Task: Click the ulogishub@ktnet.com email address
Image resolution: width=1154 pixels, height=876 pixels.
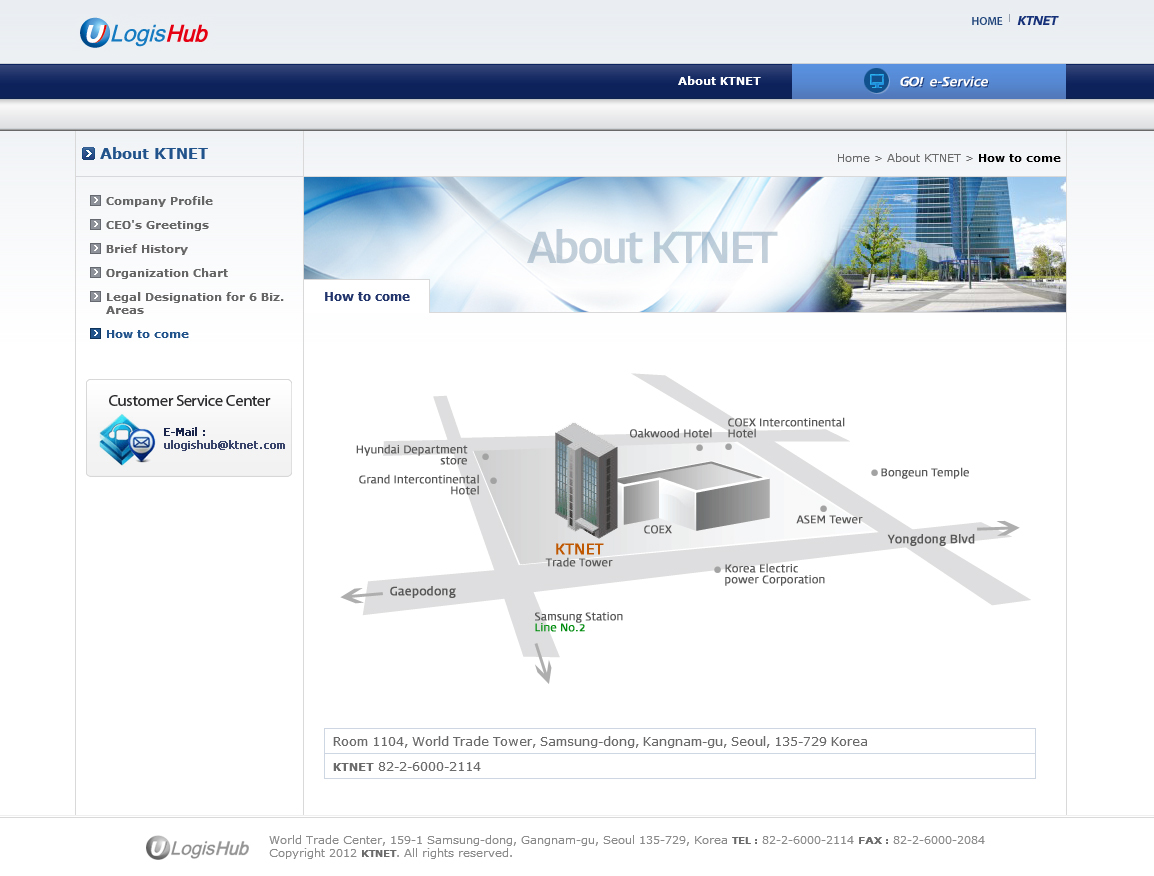Action: pyautogui.click(x=224, y=445)
